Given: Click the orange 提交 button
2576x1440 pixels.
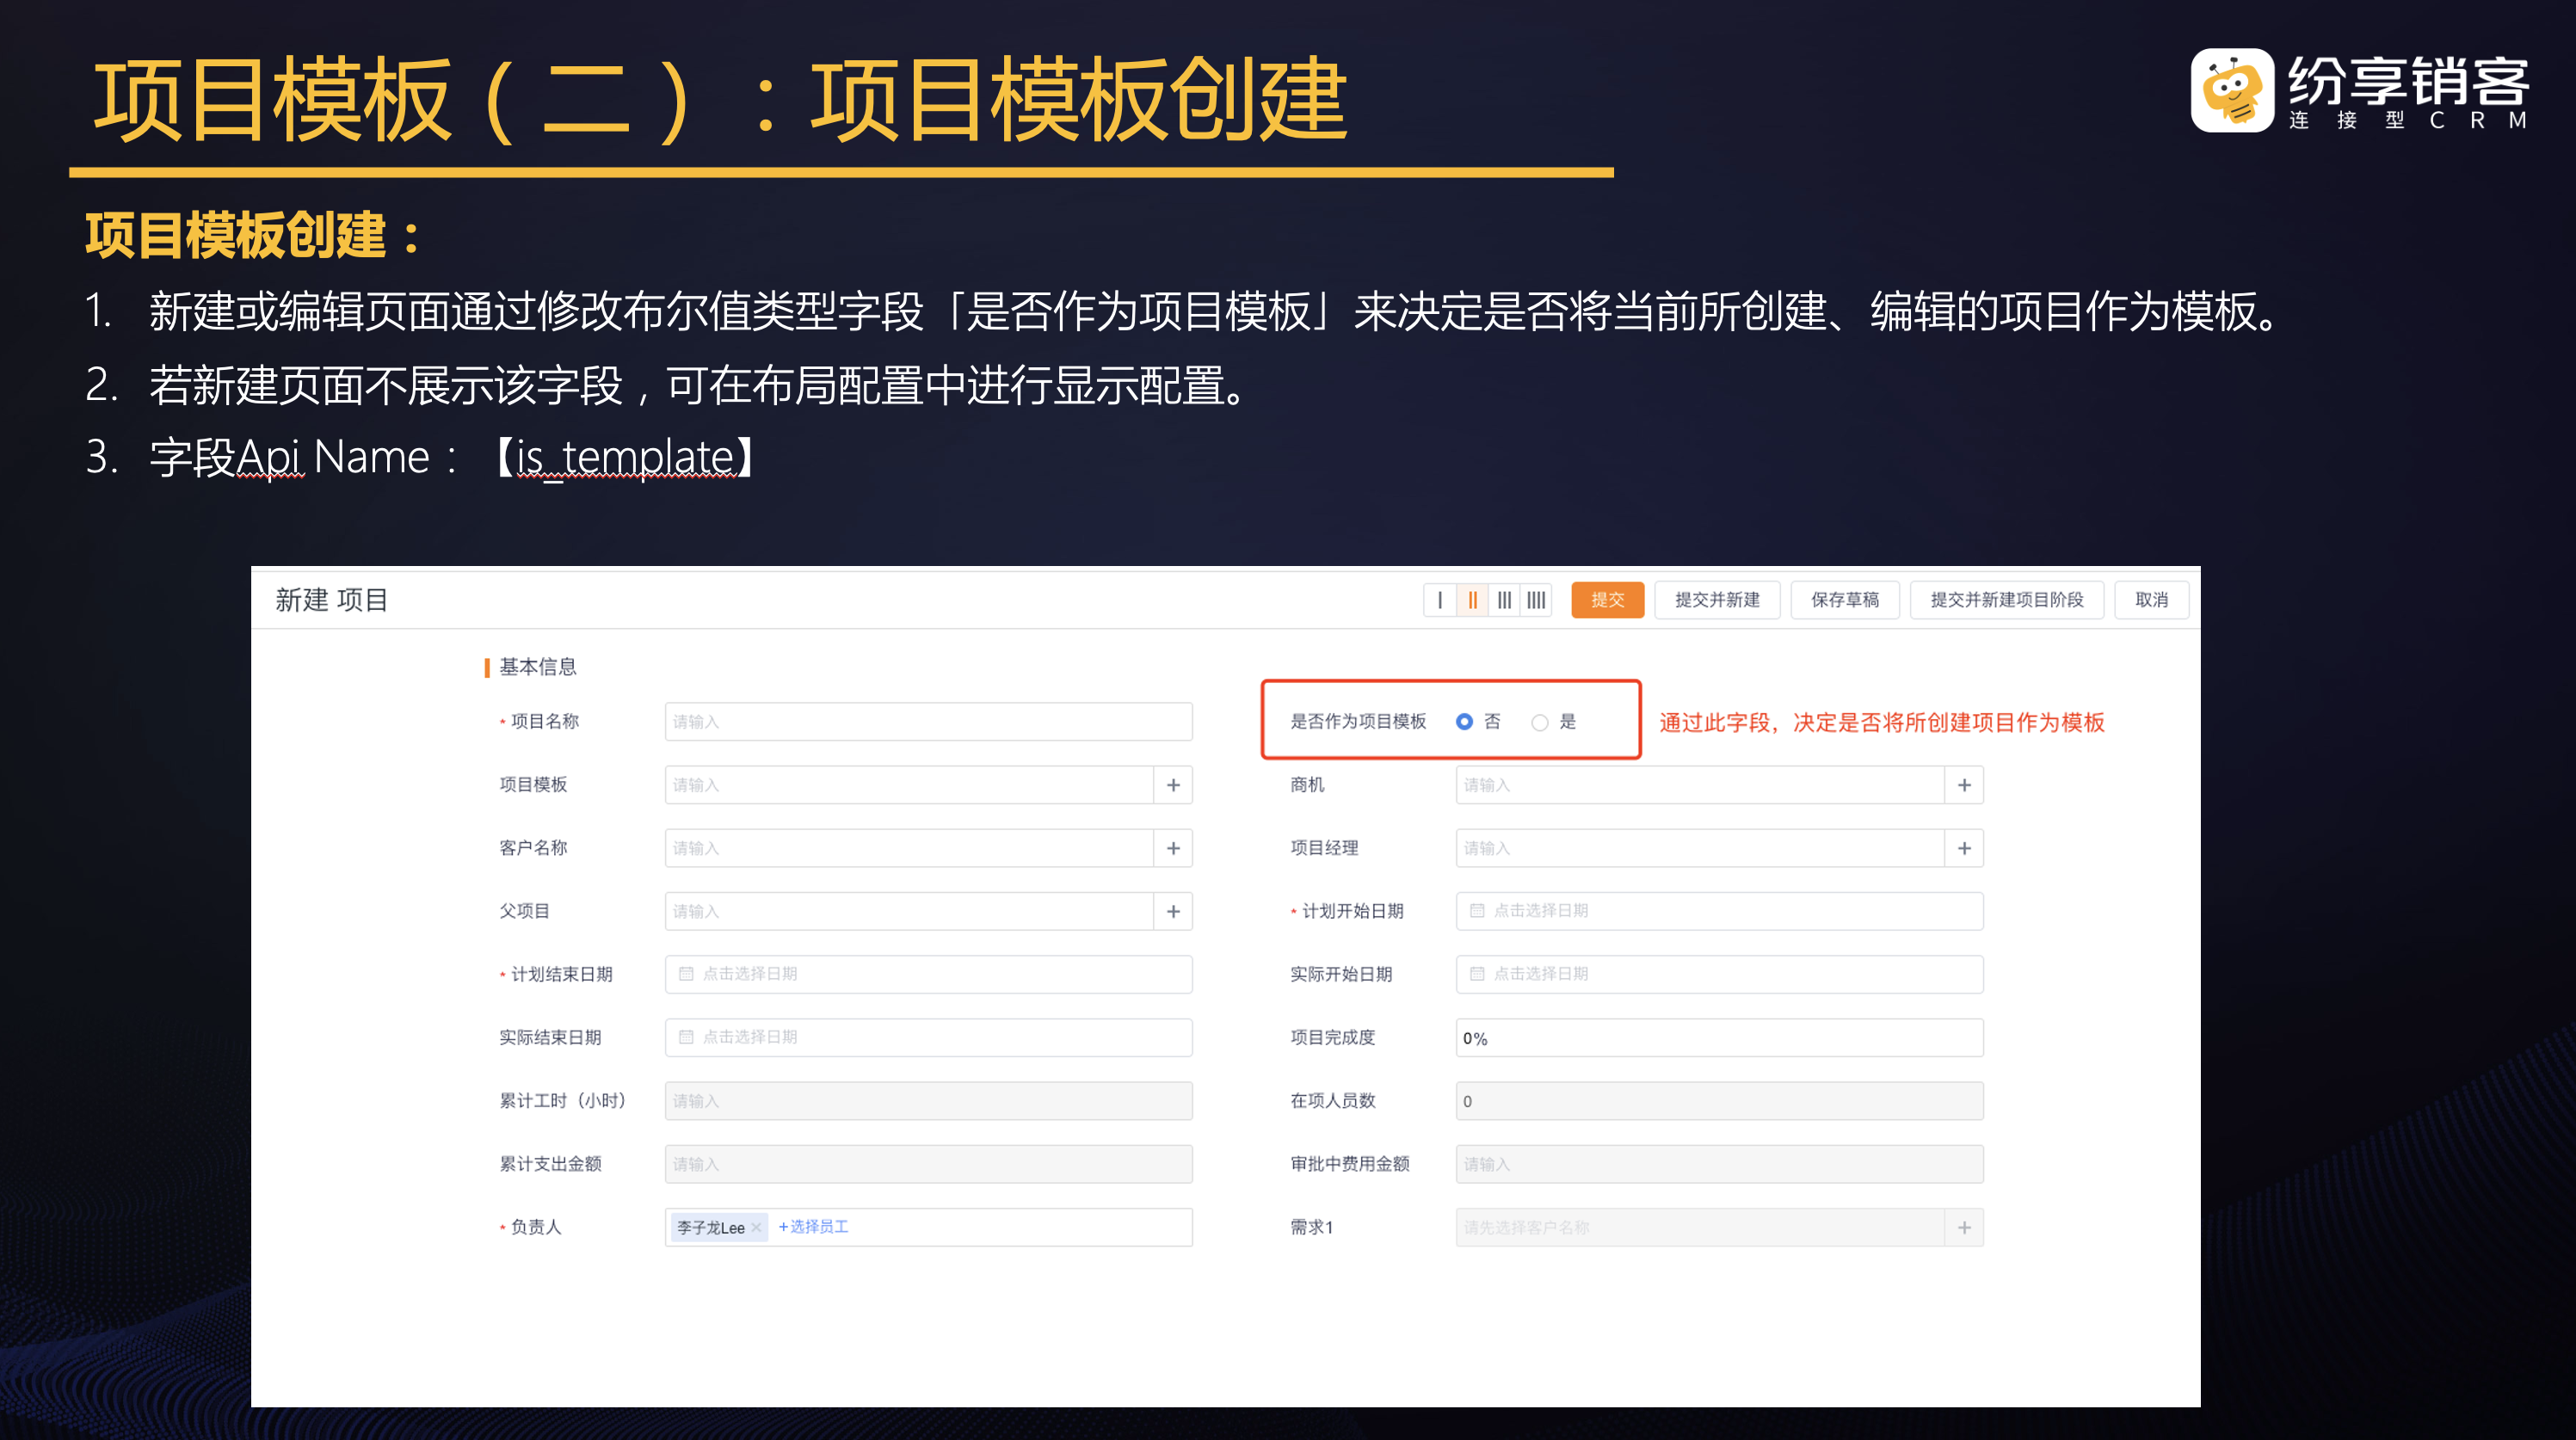Looking at the screenshot, I should click(x=1607, y=600).
